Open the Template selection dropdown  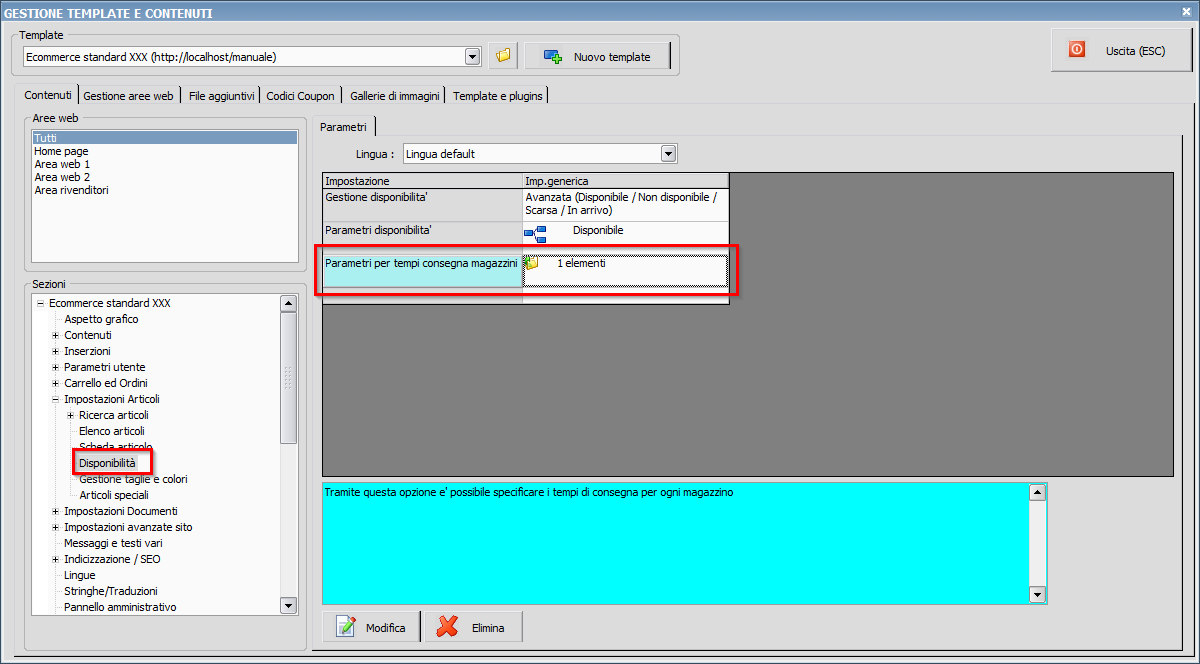(x=473, y=57)
